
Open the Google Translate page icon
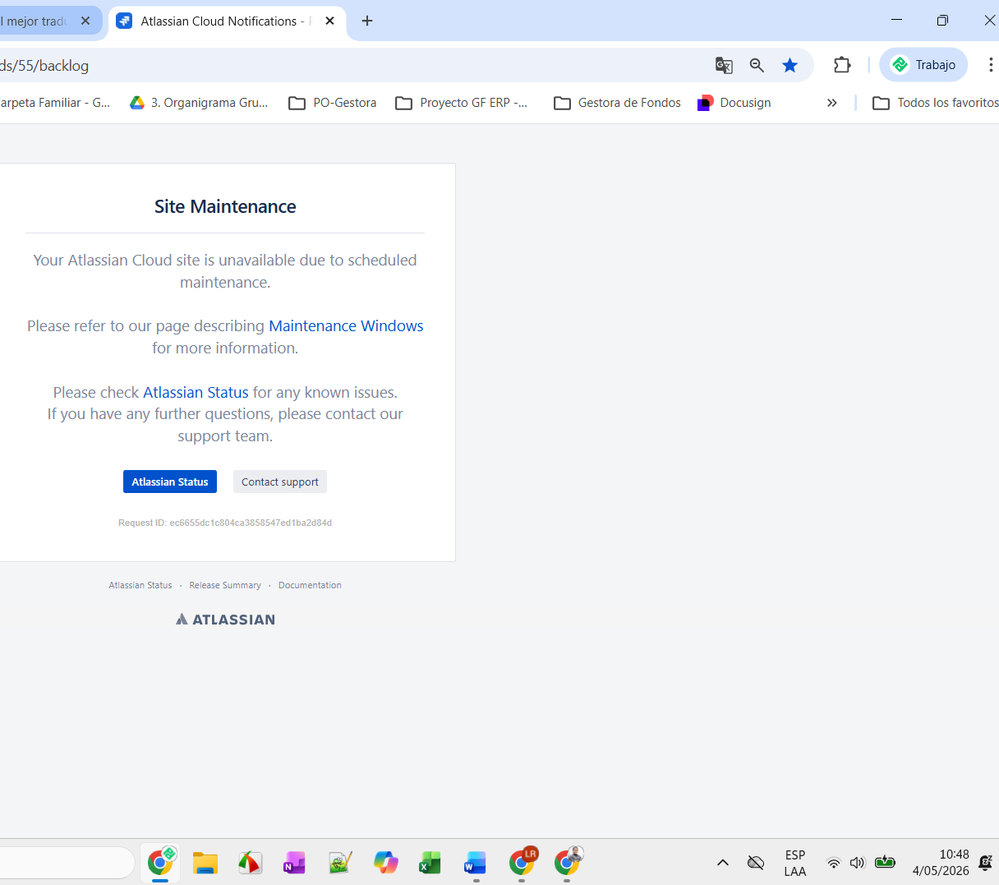point(723,65)
